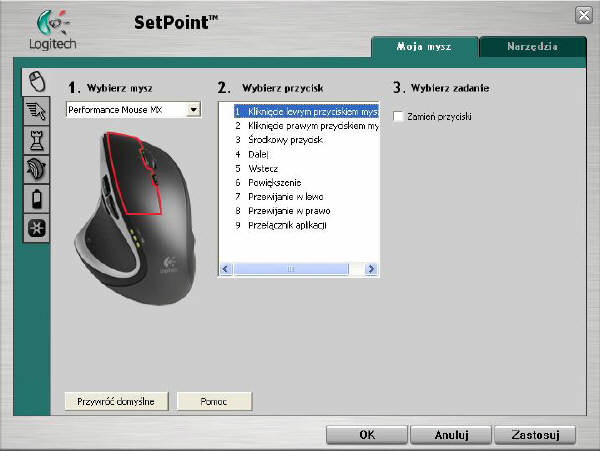Open help with the Pomoc button
This screenshot has height=451, width=600.
click(x=214, y=401)
